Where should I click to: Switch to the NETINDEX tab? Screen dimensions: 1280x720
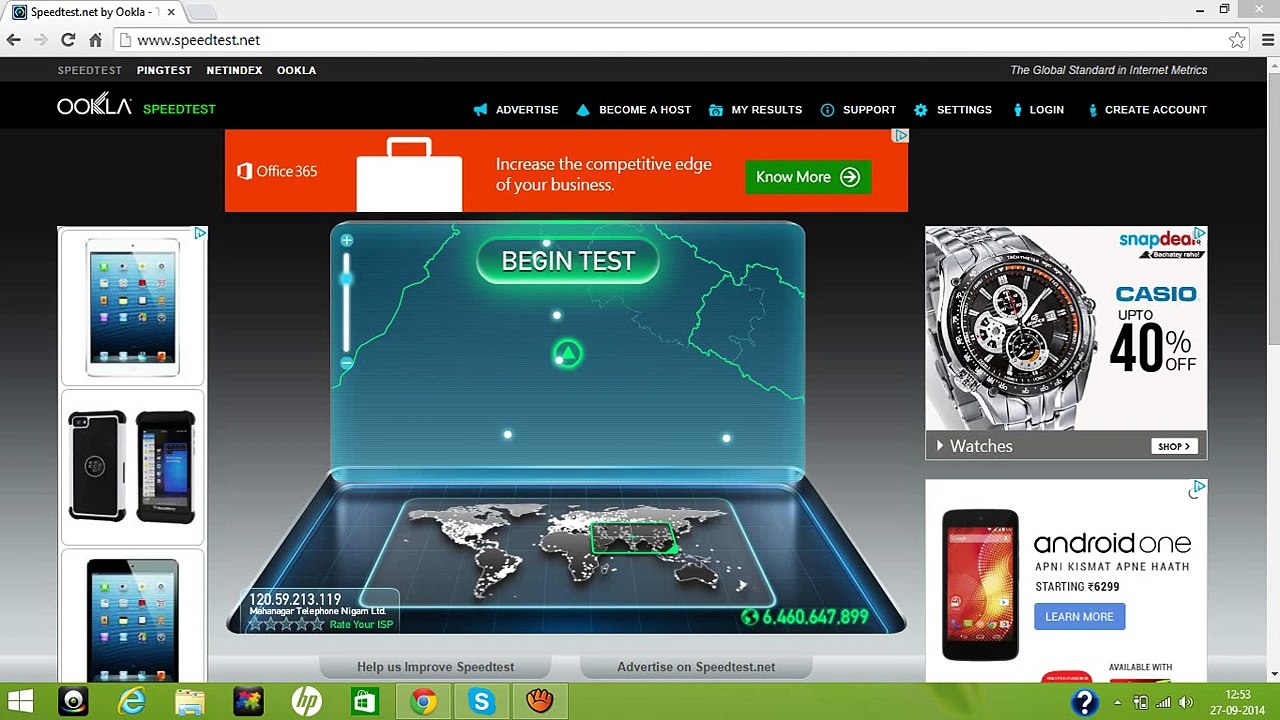pyautogui.click(x=234, y=70)
